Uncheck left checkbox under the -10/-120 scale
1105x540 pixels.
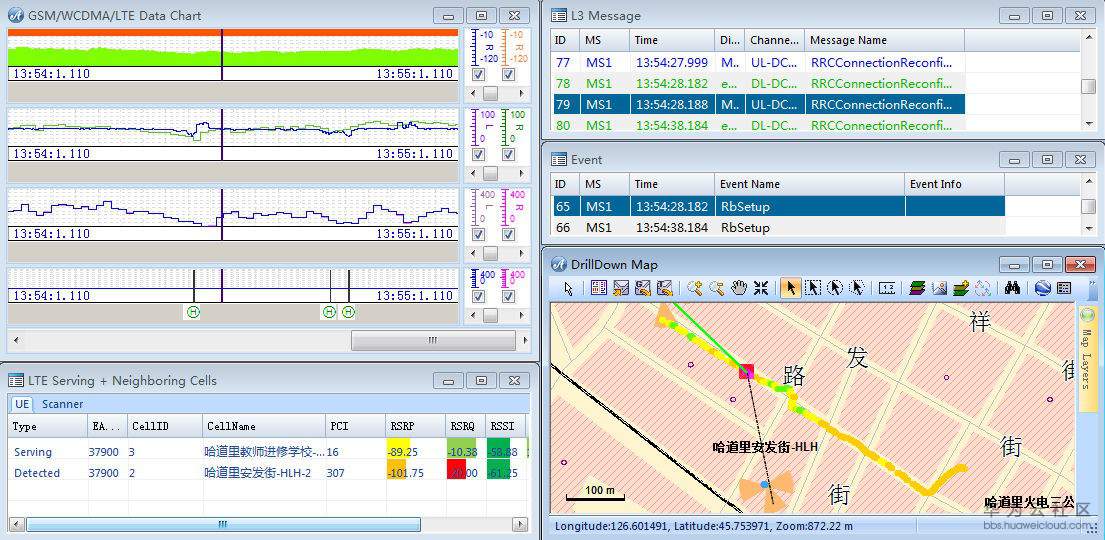[479, 75]
